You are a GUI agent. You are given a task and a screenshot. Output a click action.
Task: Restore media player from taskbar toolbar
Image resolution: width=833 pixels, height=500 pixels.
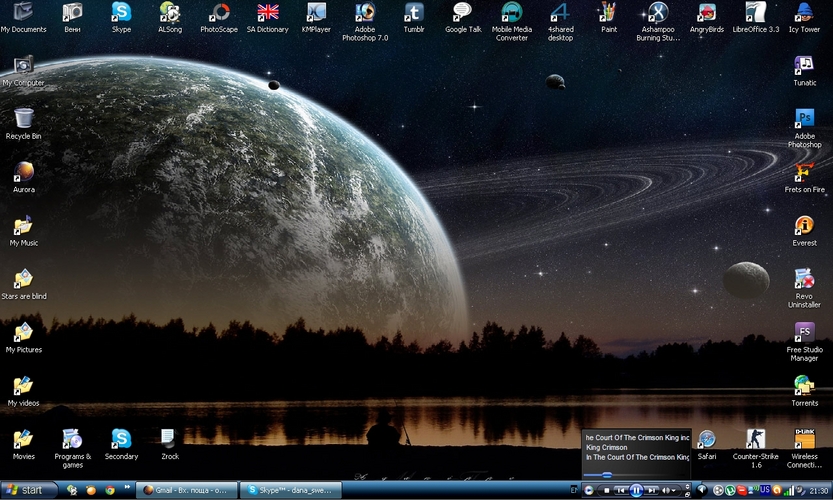tap(687, 495)
